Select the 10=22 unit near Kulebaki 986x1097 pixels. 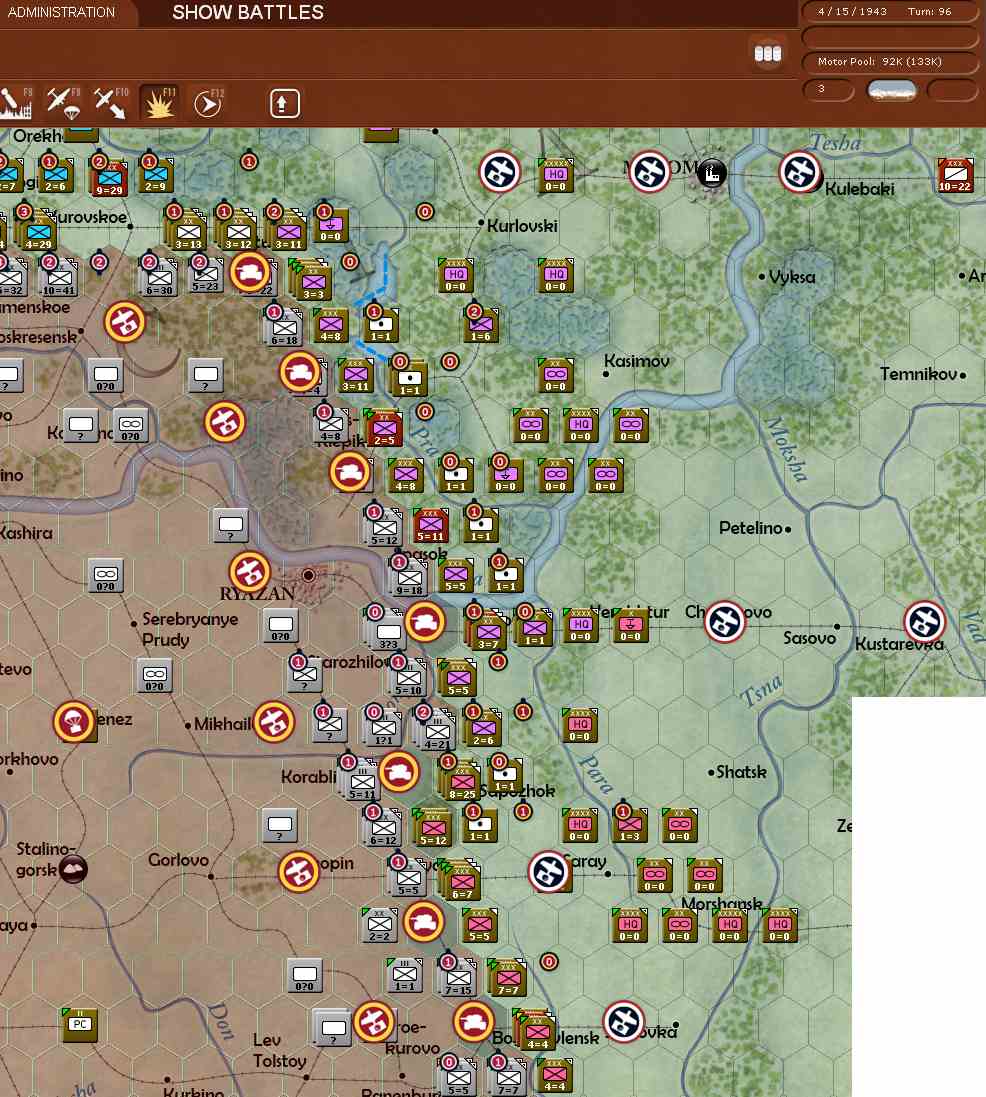(955, 175)
